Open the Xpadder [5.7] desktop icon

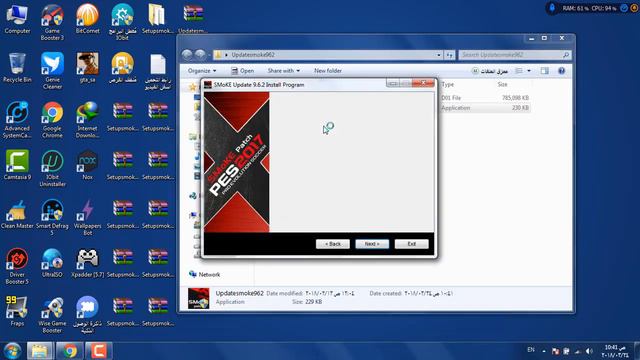[x=87, y=262]
